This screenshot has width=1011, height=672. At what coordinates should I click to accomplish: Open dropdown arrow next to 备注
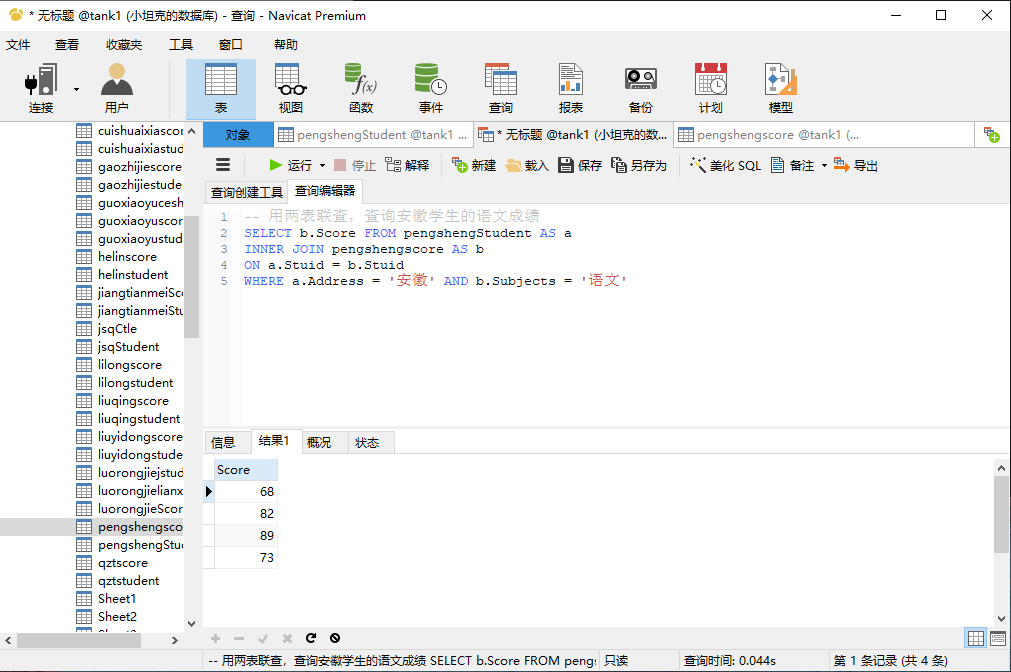point(824,166)
